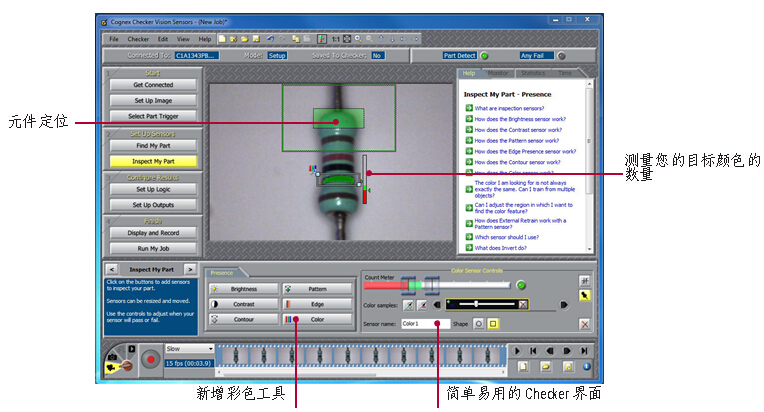764x412 pixels.
Task: Open the Slow playback speed dropdown
Action: point(190,349)
